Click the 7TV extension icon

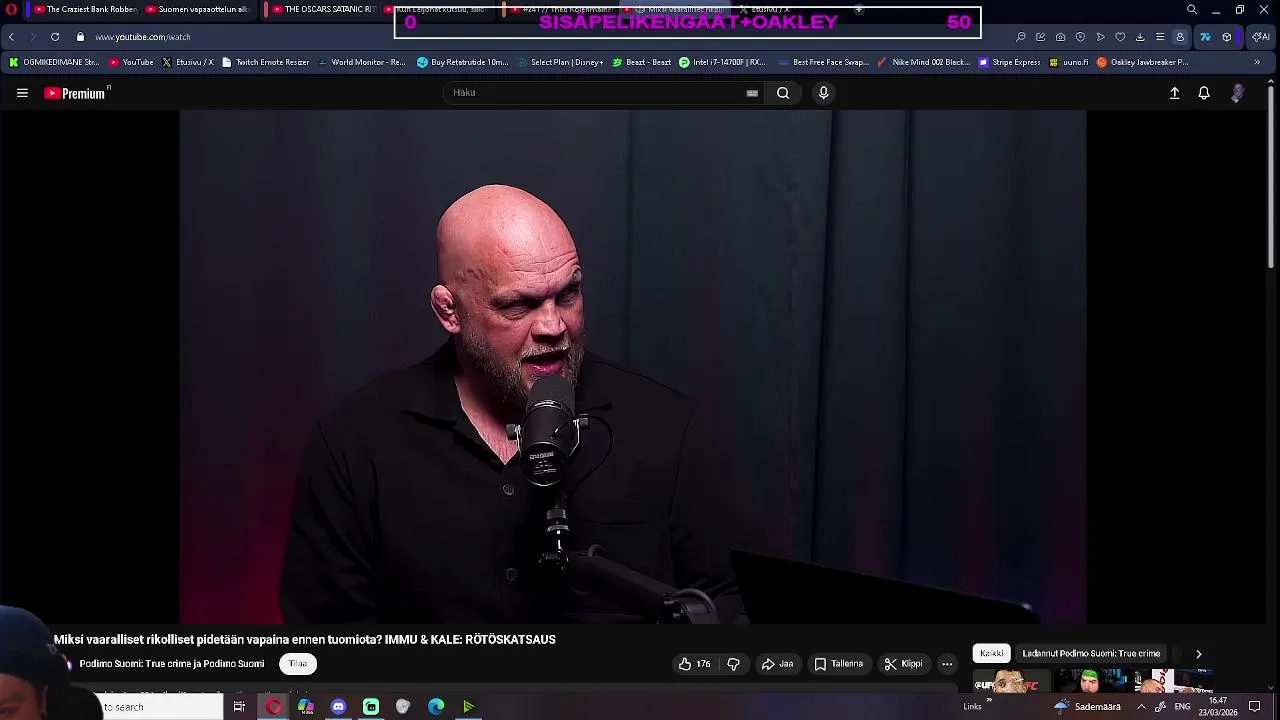tap(1205, 37)
